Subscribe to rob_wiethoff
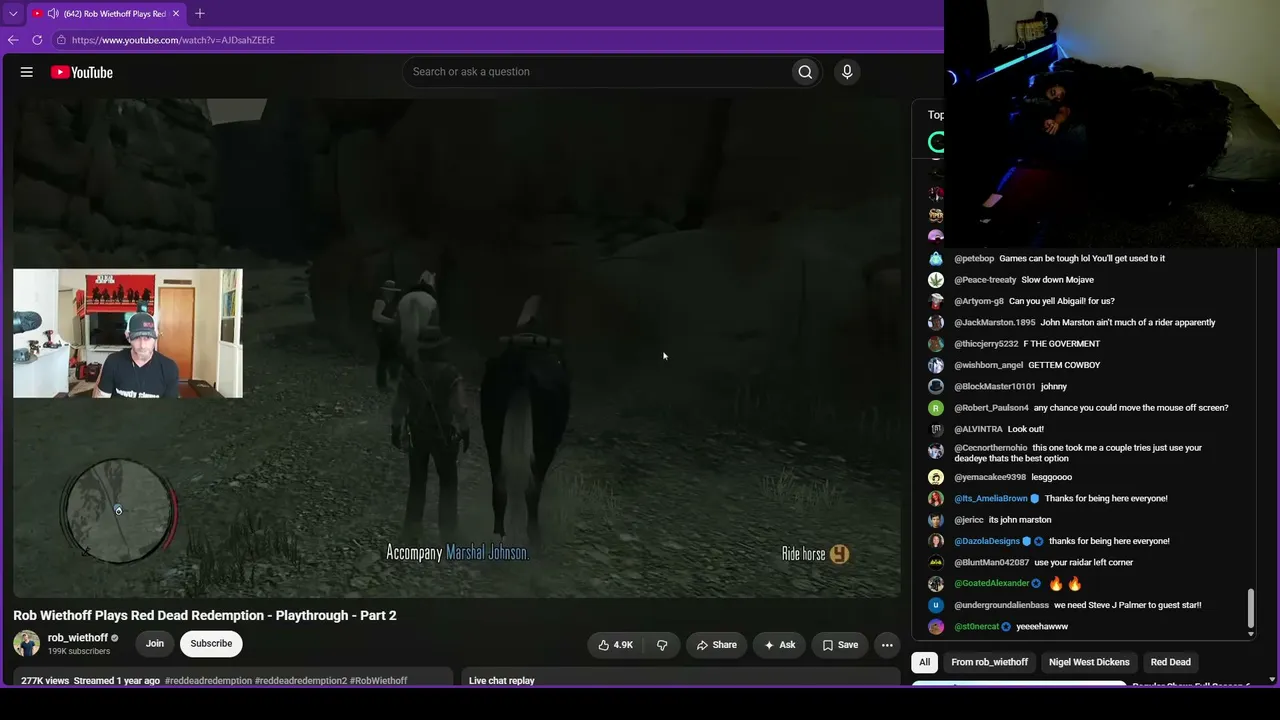 [211, 644]
